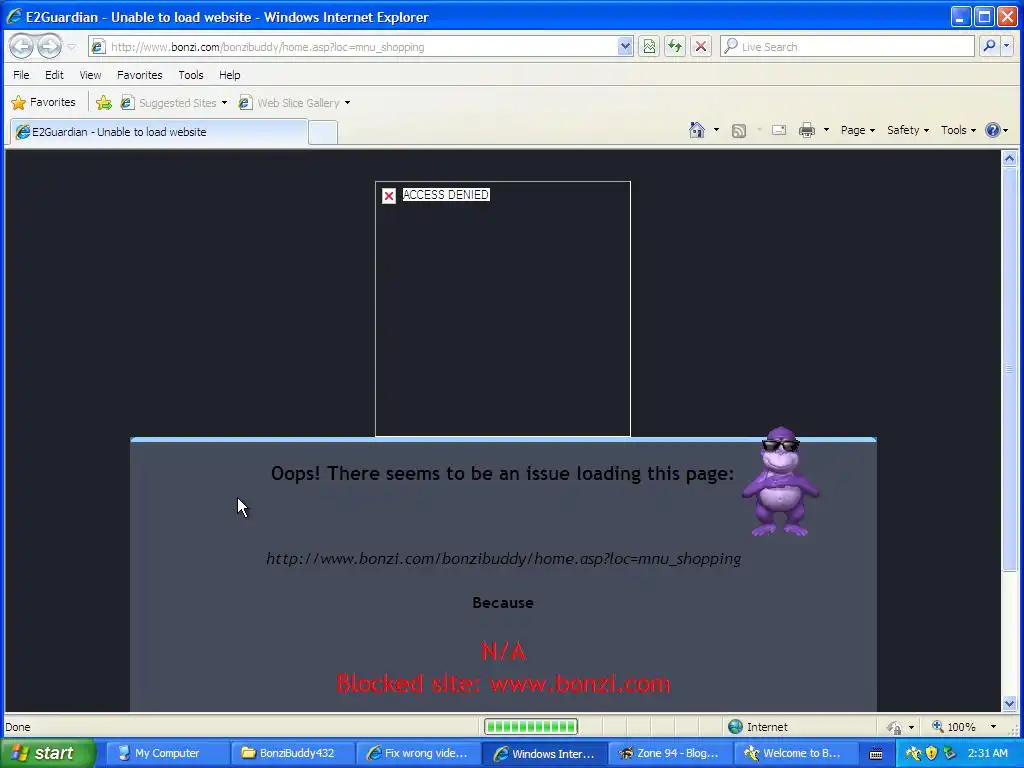Open the Page command menu
Image resolution: width=1024 pixels, height=768 pixels.
[x=857, y=130]
